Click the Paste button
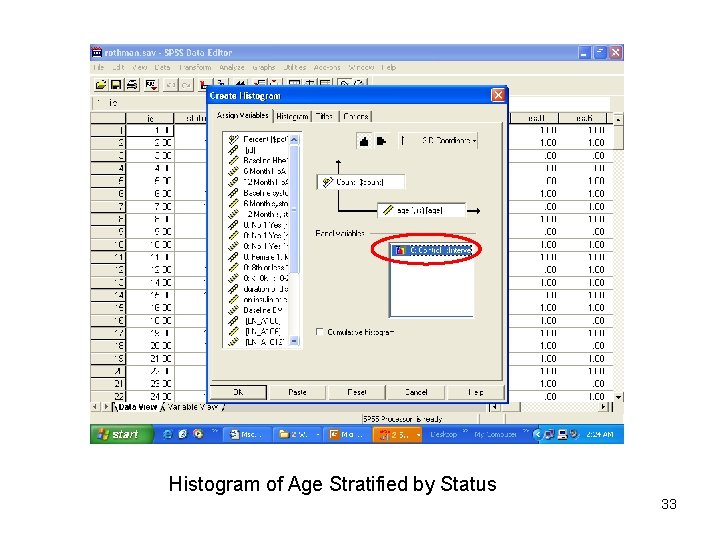The width and height of the screenshot is (720, 540). coord(297,393)
